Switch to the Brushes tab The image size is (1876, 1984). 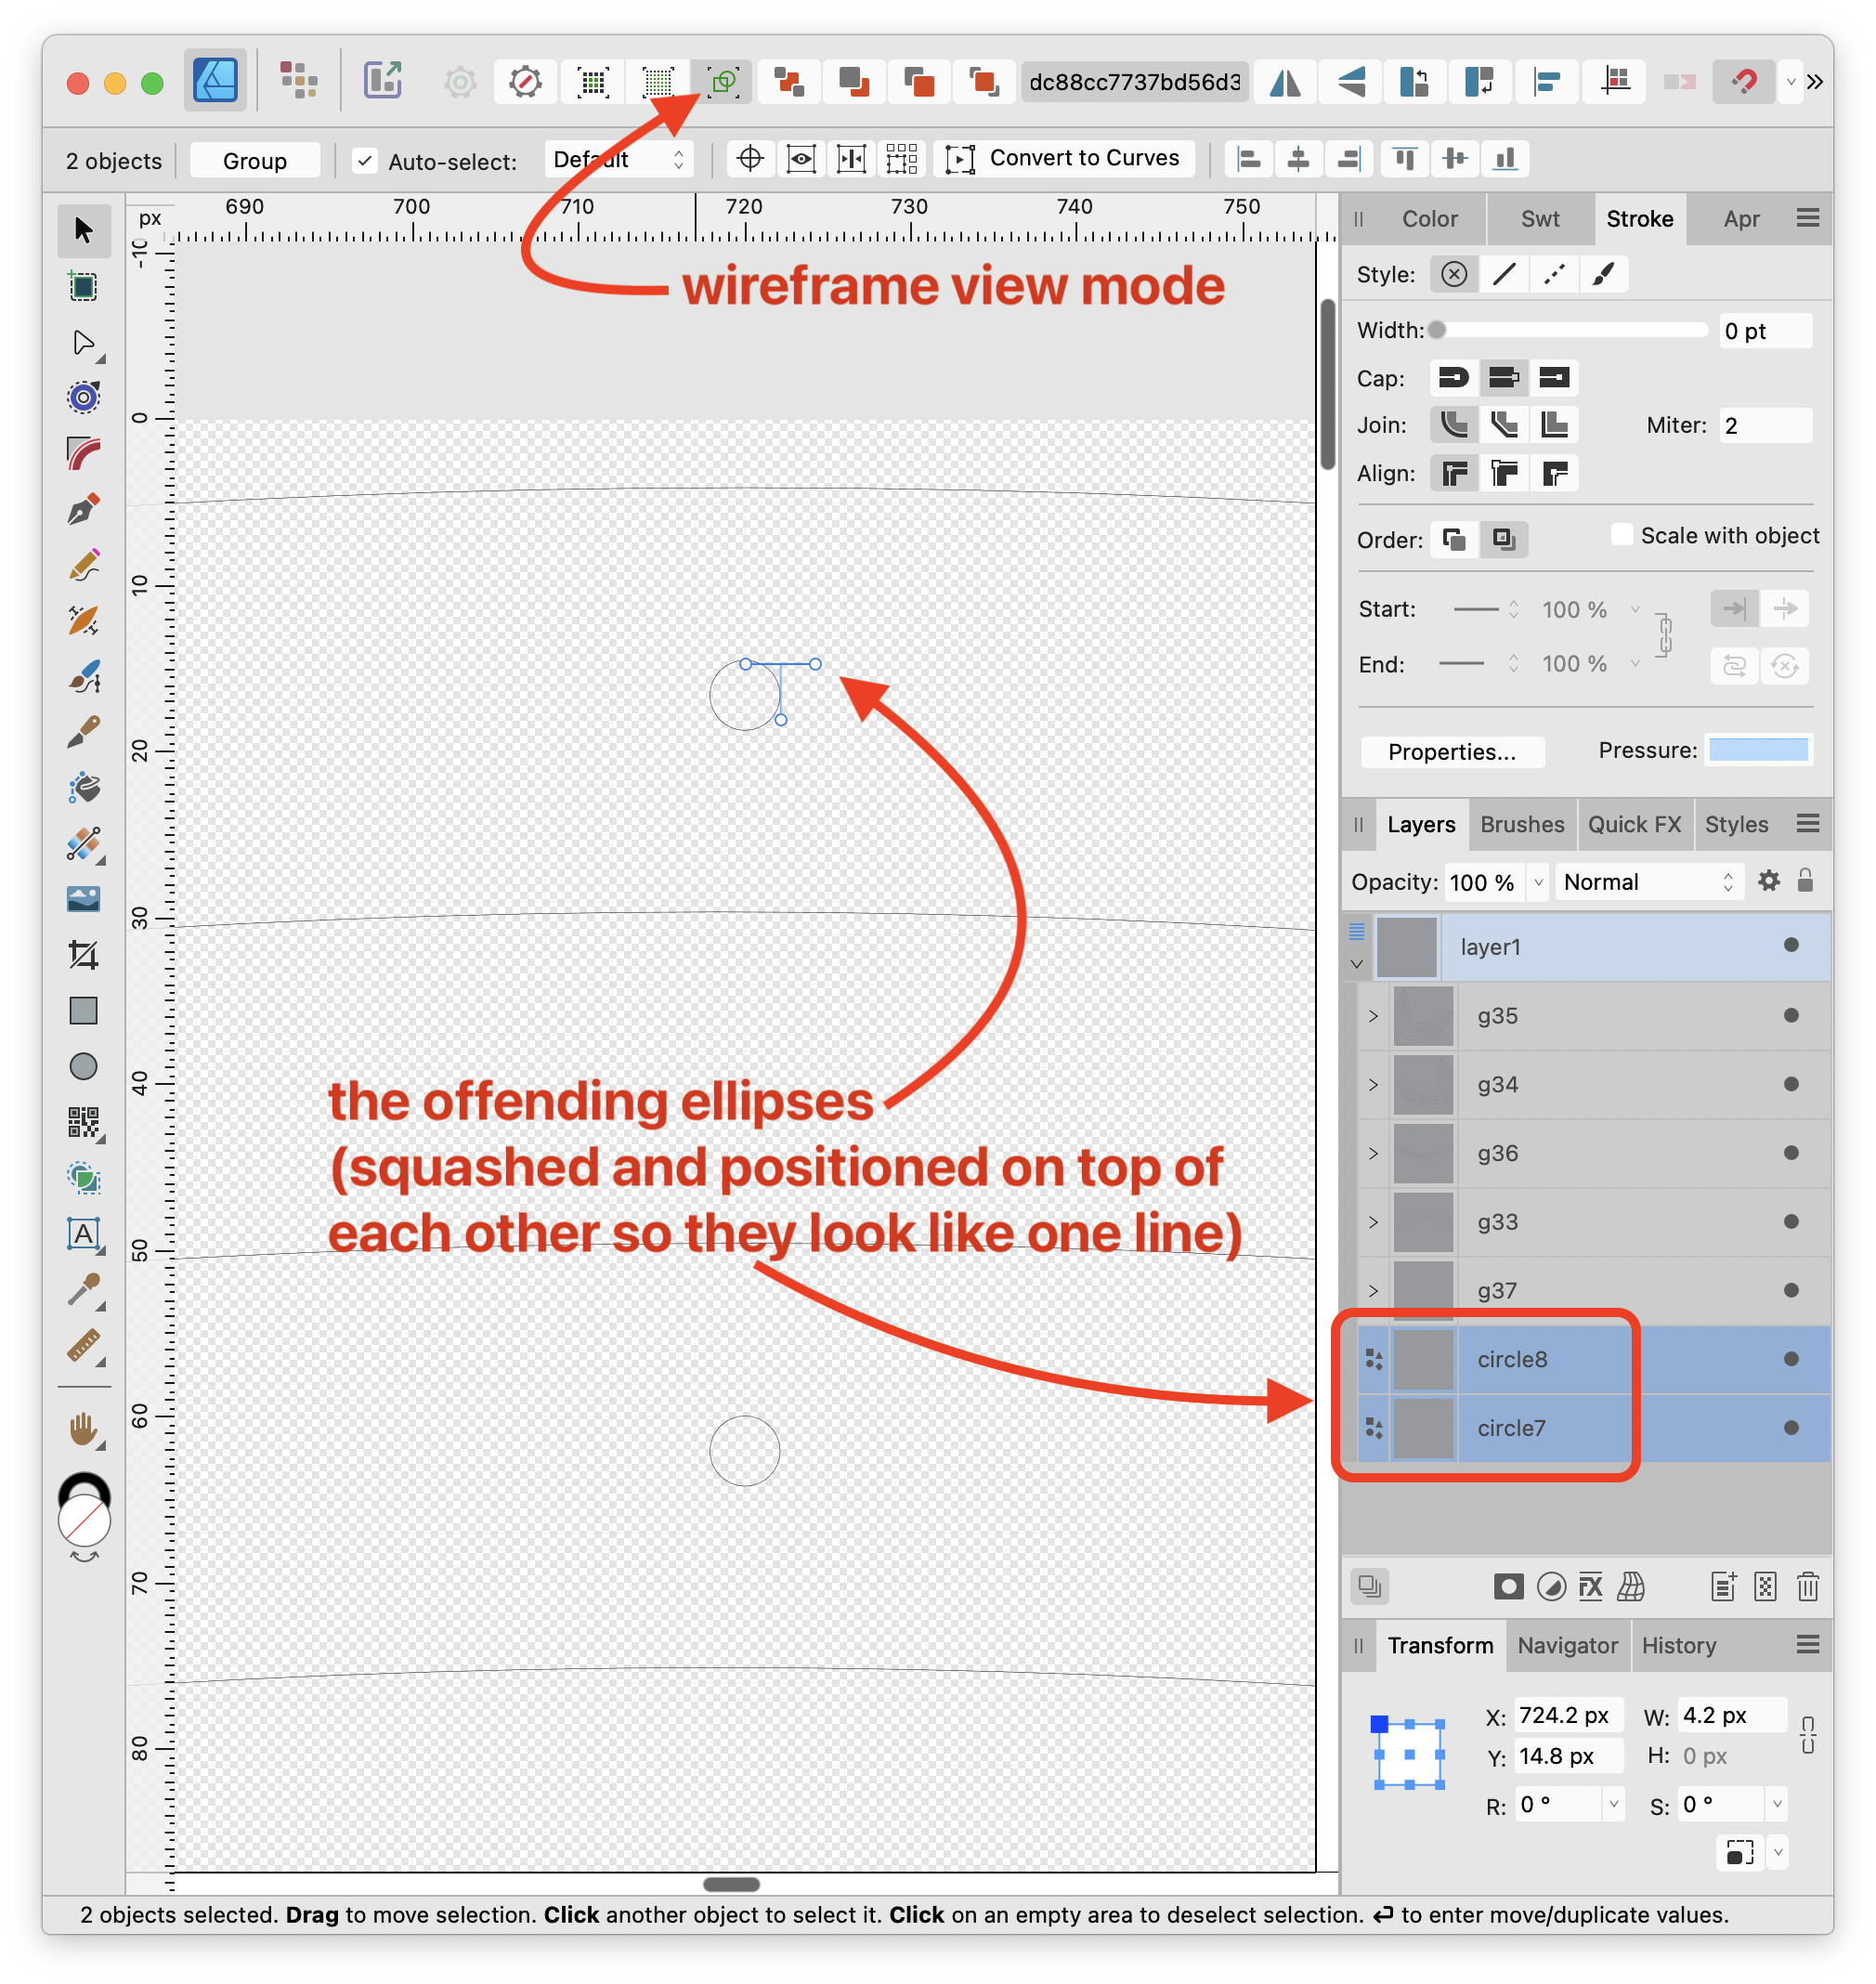1522,825
